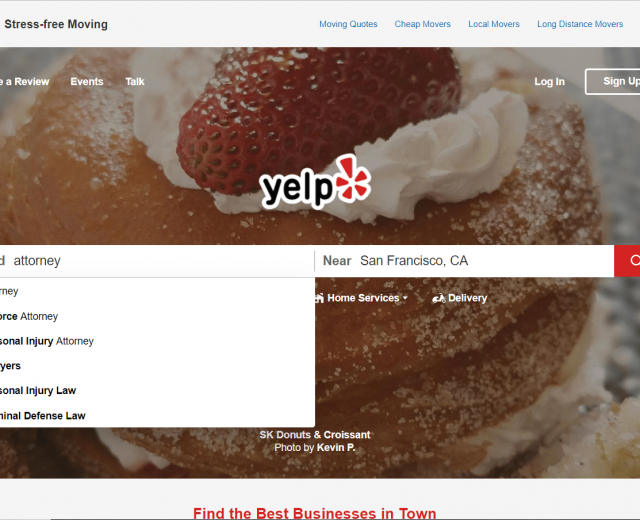Expand the Home Services dropdown arrow

405,298
